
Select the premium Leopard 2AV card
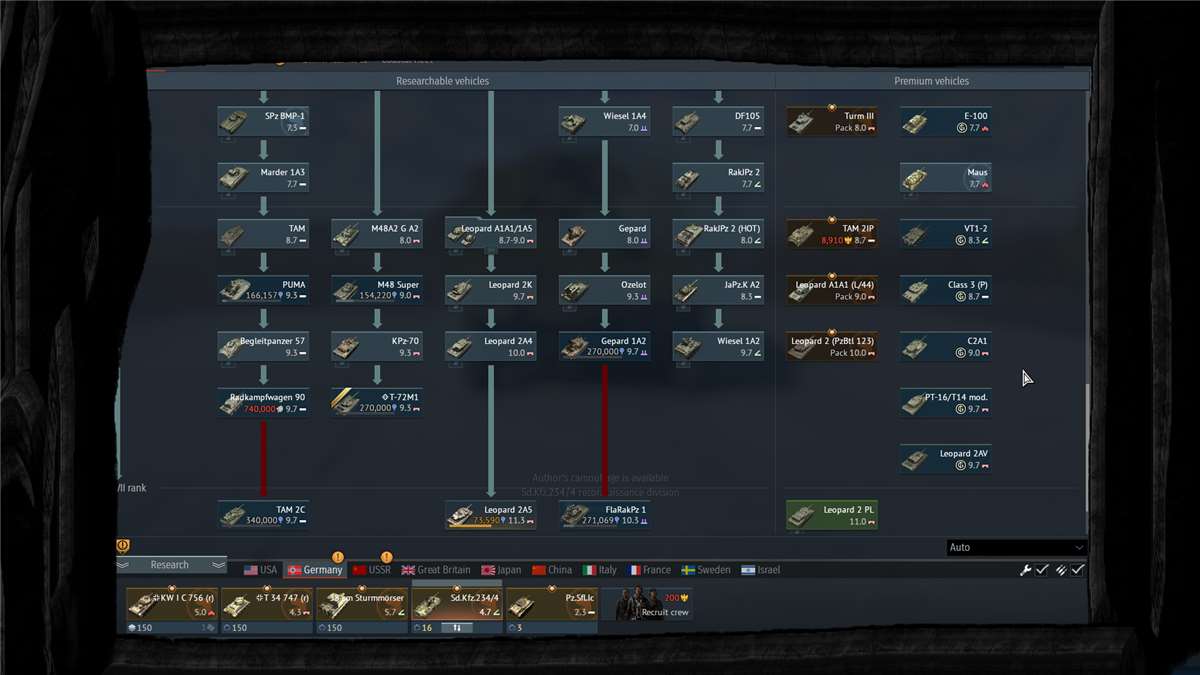tap(946, 459)
